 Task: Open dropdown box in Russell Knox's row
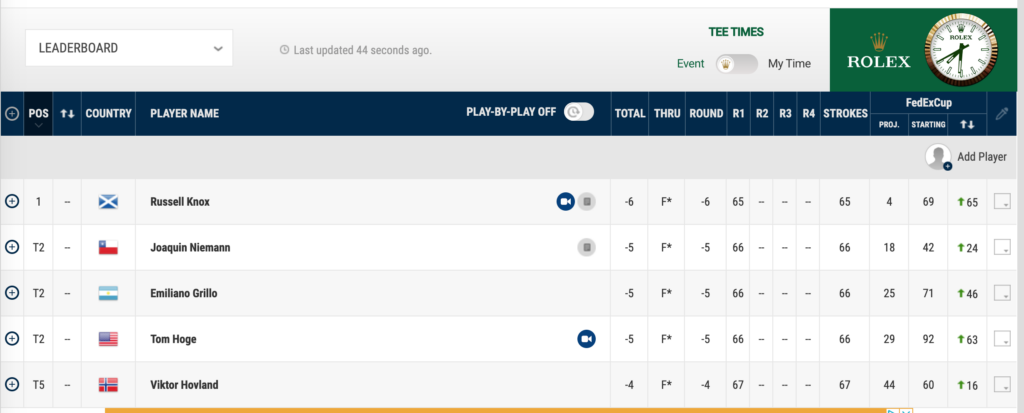[x=1002, y=202]
